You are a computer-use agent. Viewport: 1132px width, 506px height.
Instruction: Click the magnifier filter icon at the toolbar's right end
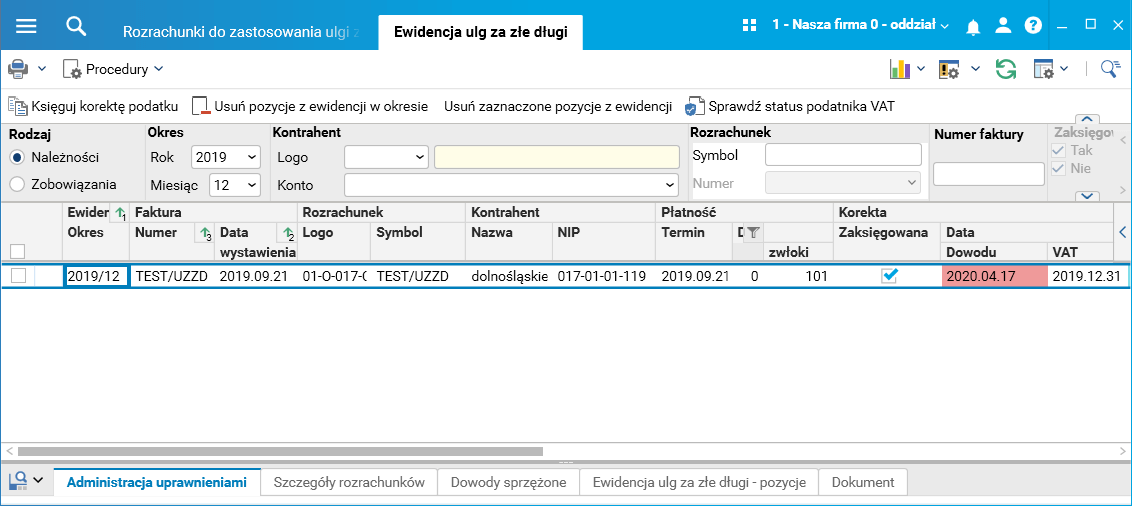point(1109,69)
